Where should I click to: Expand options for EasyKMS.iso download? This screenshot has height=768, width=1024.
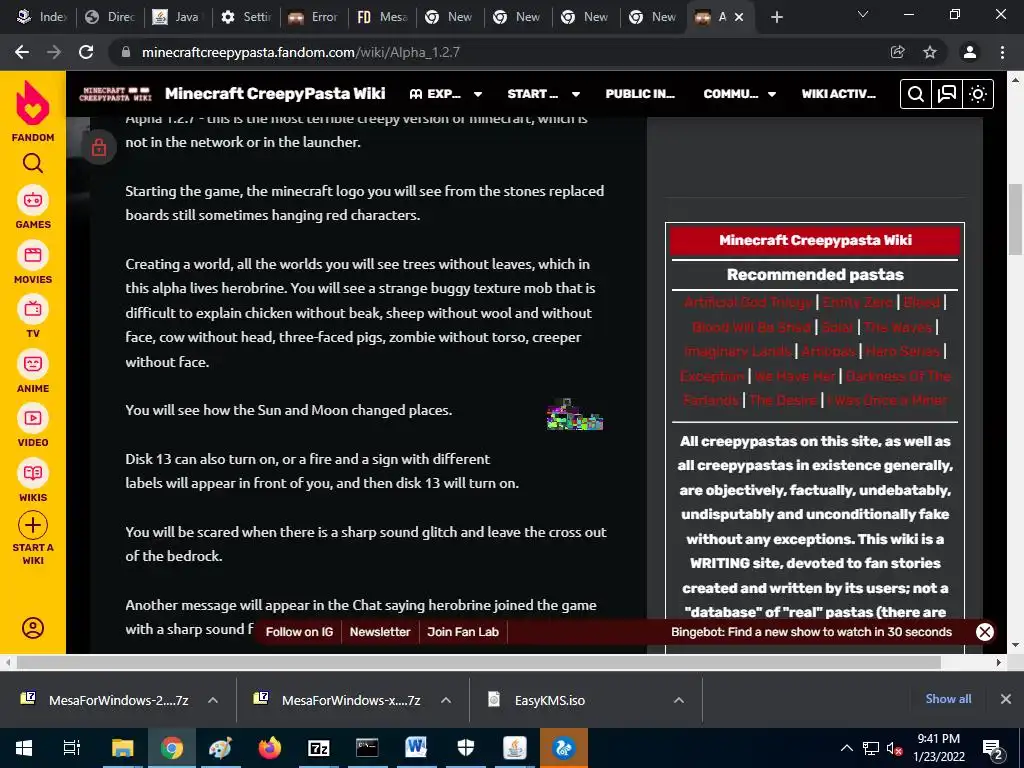tap(679, 700)
